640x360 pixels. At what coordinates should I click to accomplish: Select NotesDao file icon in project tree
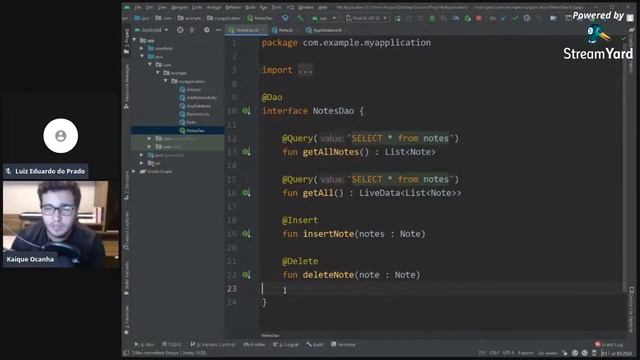point(182,131)
